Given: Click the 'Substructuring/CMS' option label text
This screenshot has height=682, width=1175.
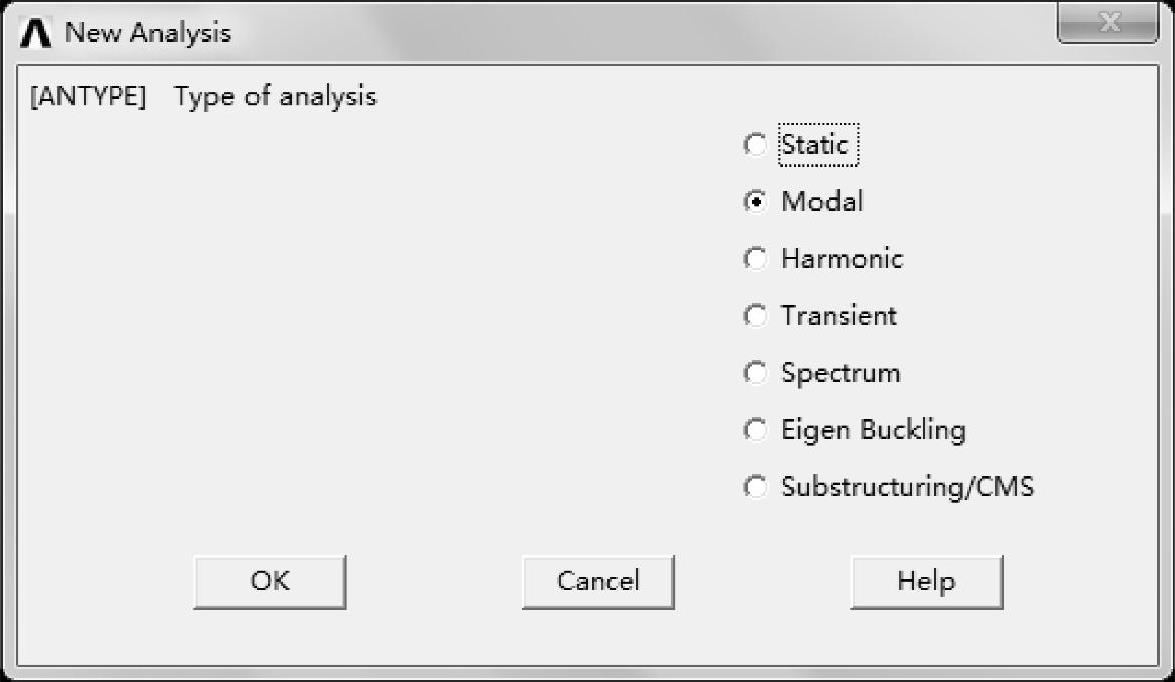Looking at the screenshot, I should pyautogui.click(x=907, y=487).
